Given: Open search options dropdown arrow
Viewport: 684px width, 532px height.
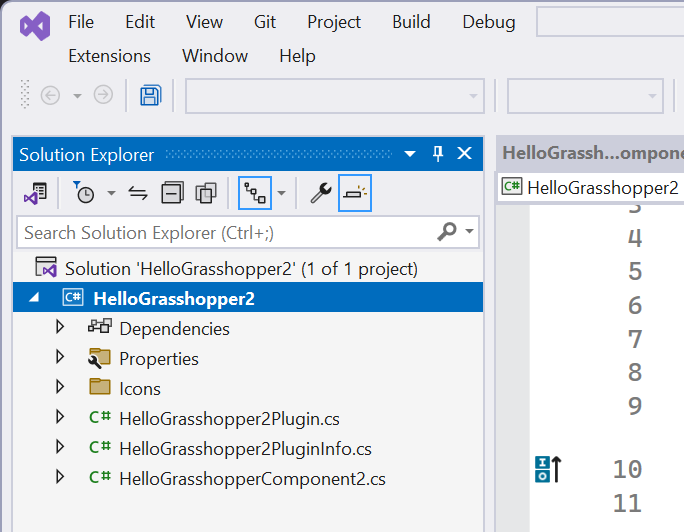Looking at the screenshot, I should (x=469, y=232).
